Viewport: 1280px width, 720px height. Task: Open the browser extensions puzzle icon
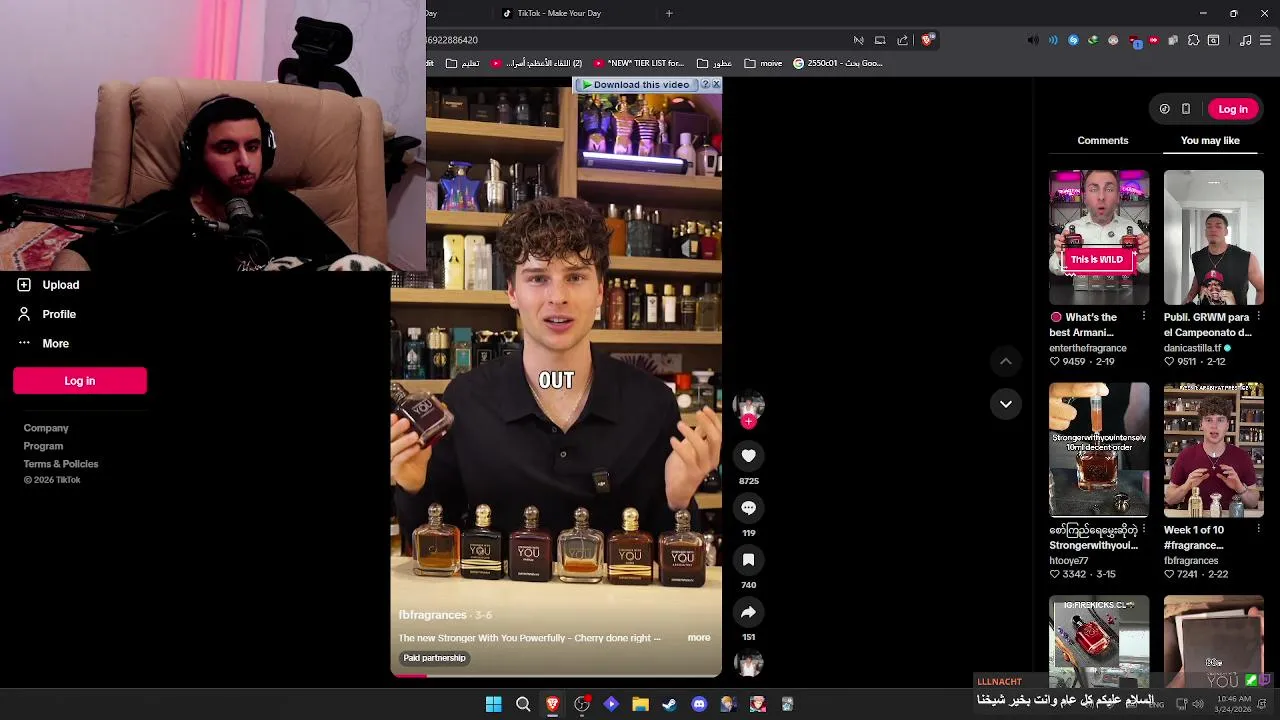click(x=1193, y=40)
